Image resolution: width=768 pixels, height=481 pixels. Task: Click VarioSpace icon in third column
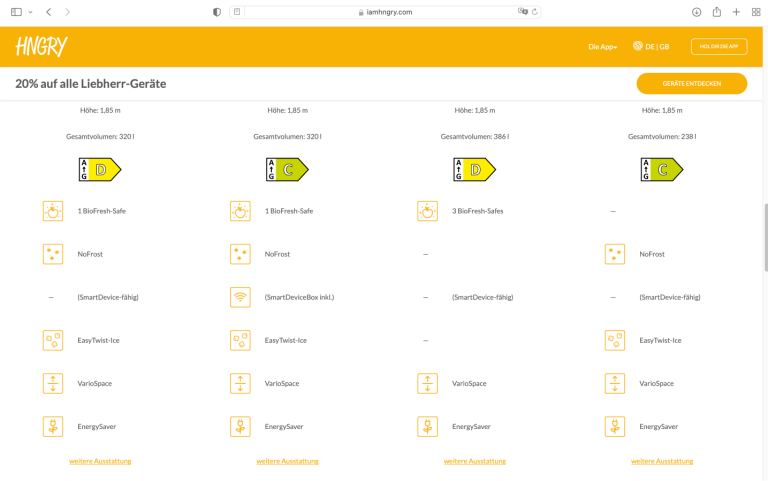click(428, 384)
